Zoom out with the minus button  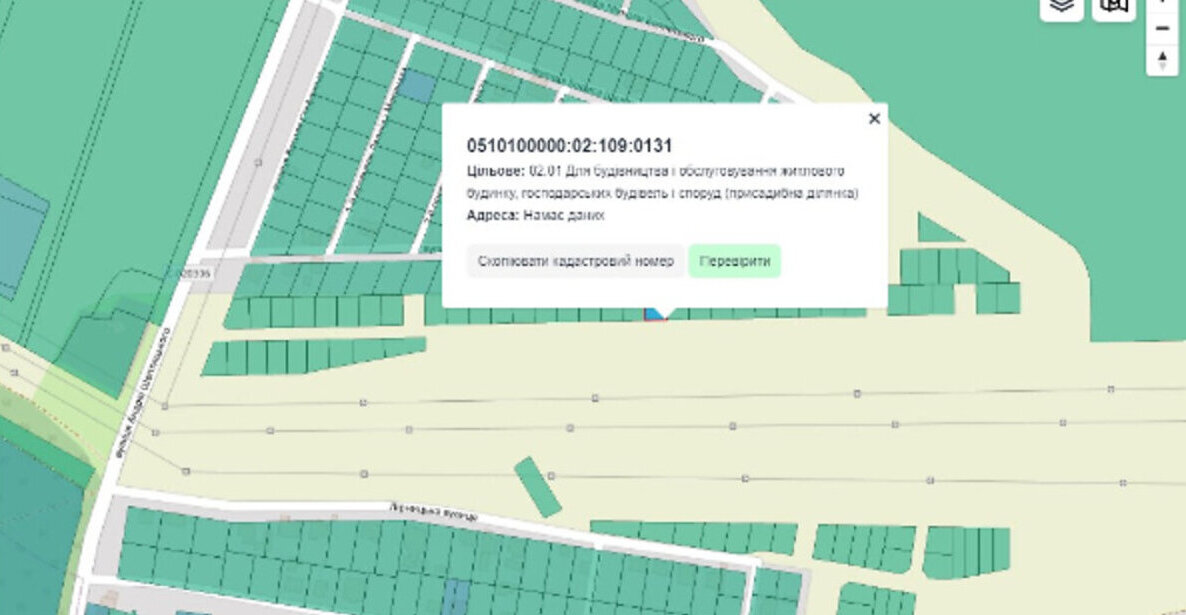(1162, 28)
